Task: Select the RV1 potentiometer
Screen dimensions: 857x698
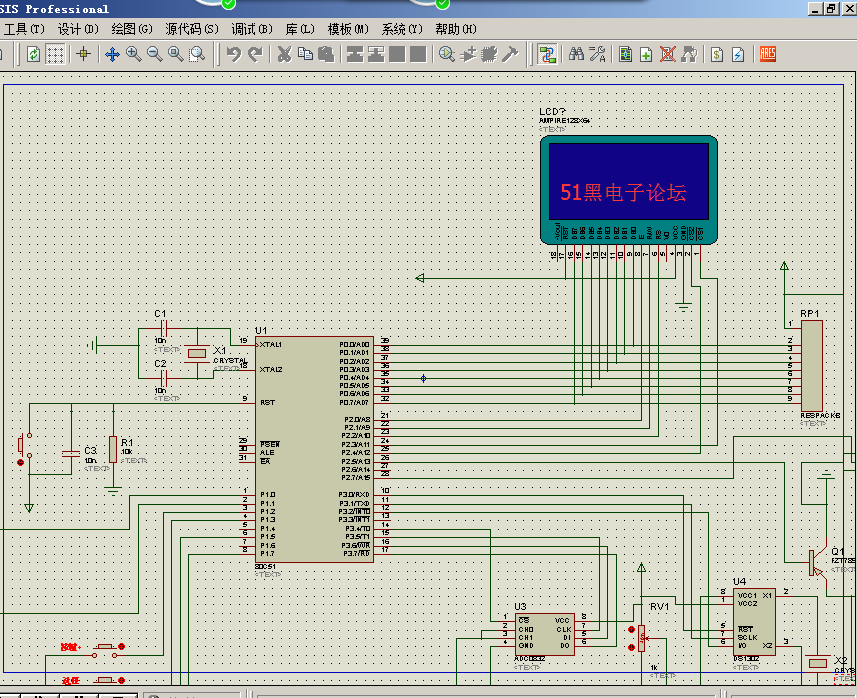Action: 641,638
